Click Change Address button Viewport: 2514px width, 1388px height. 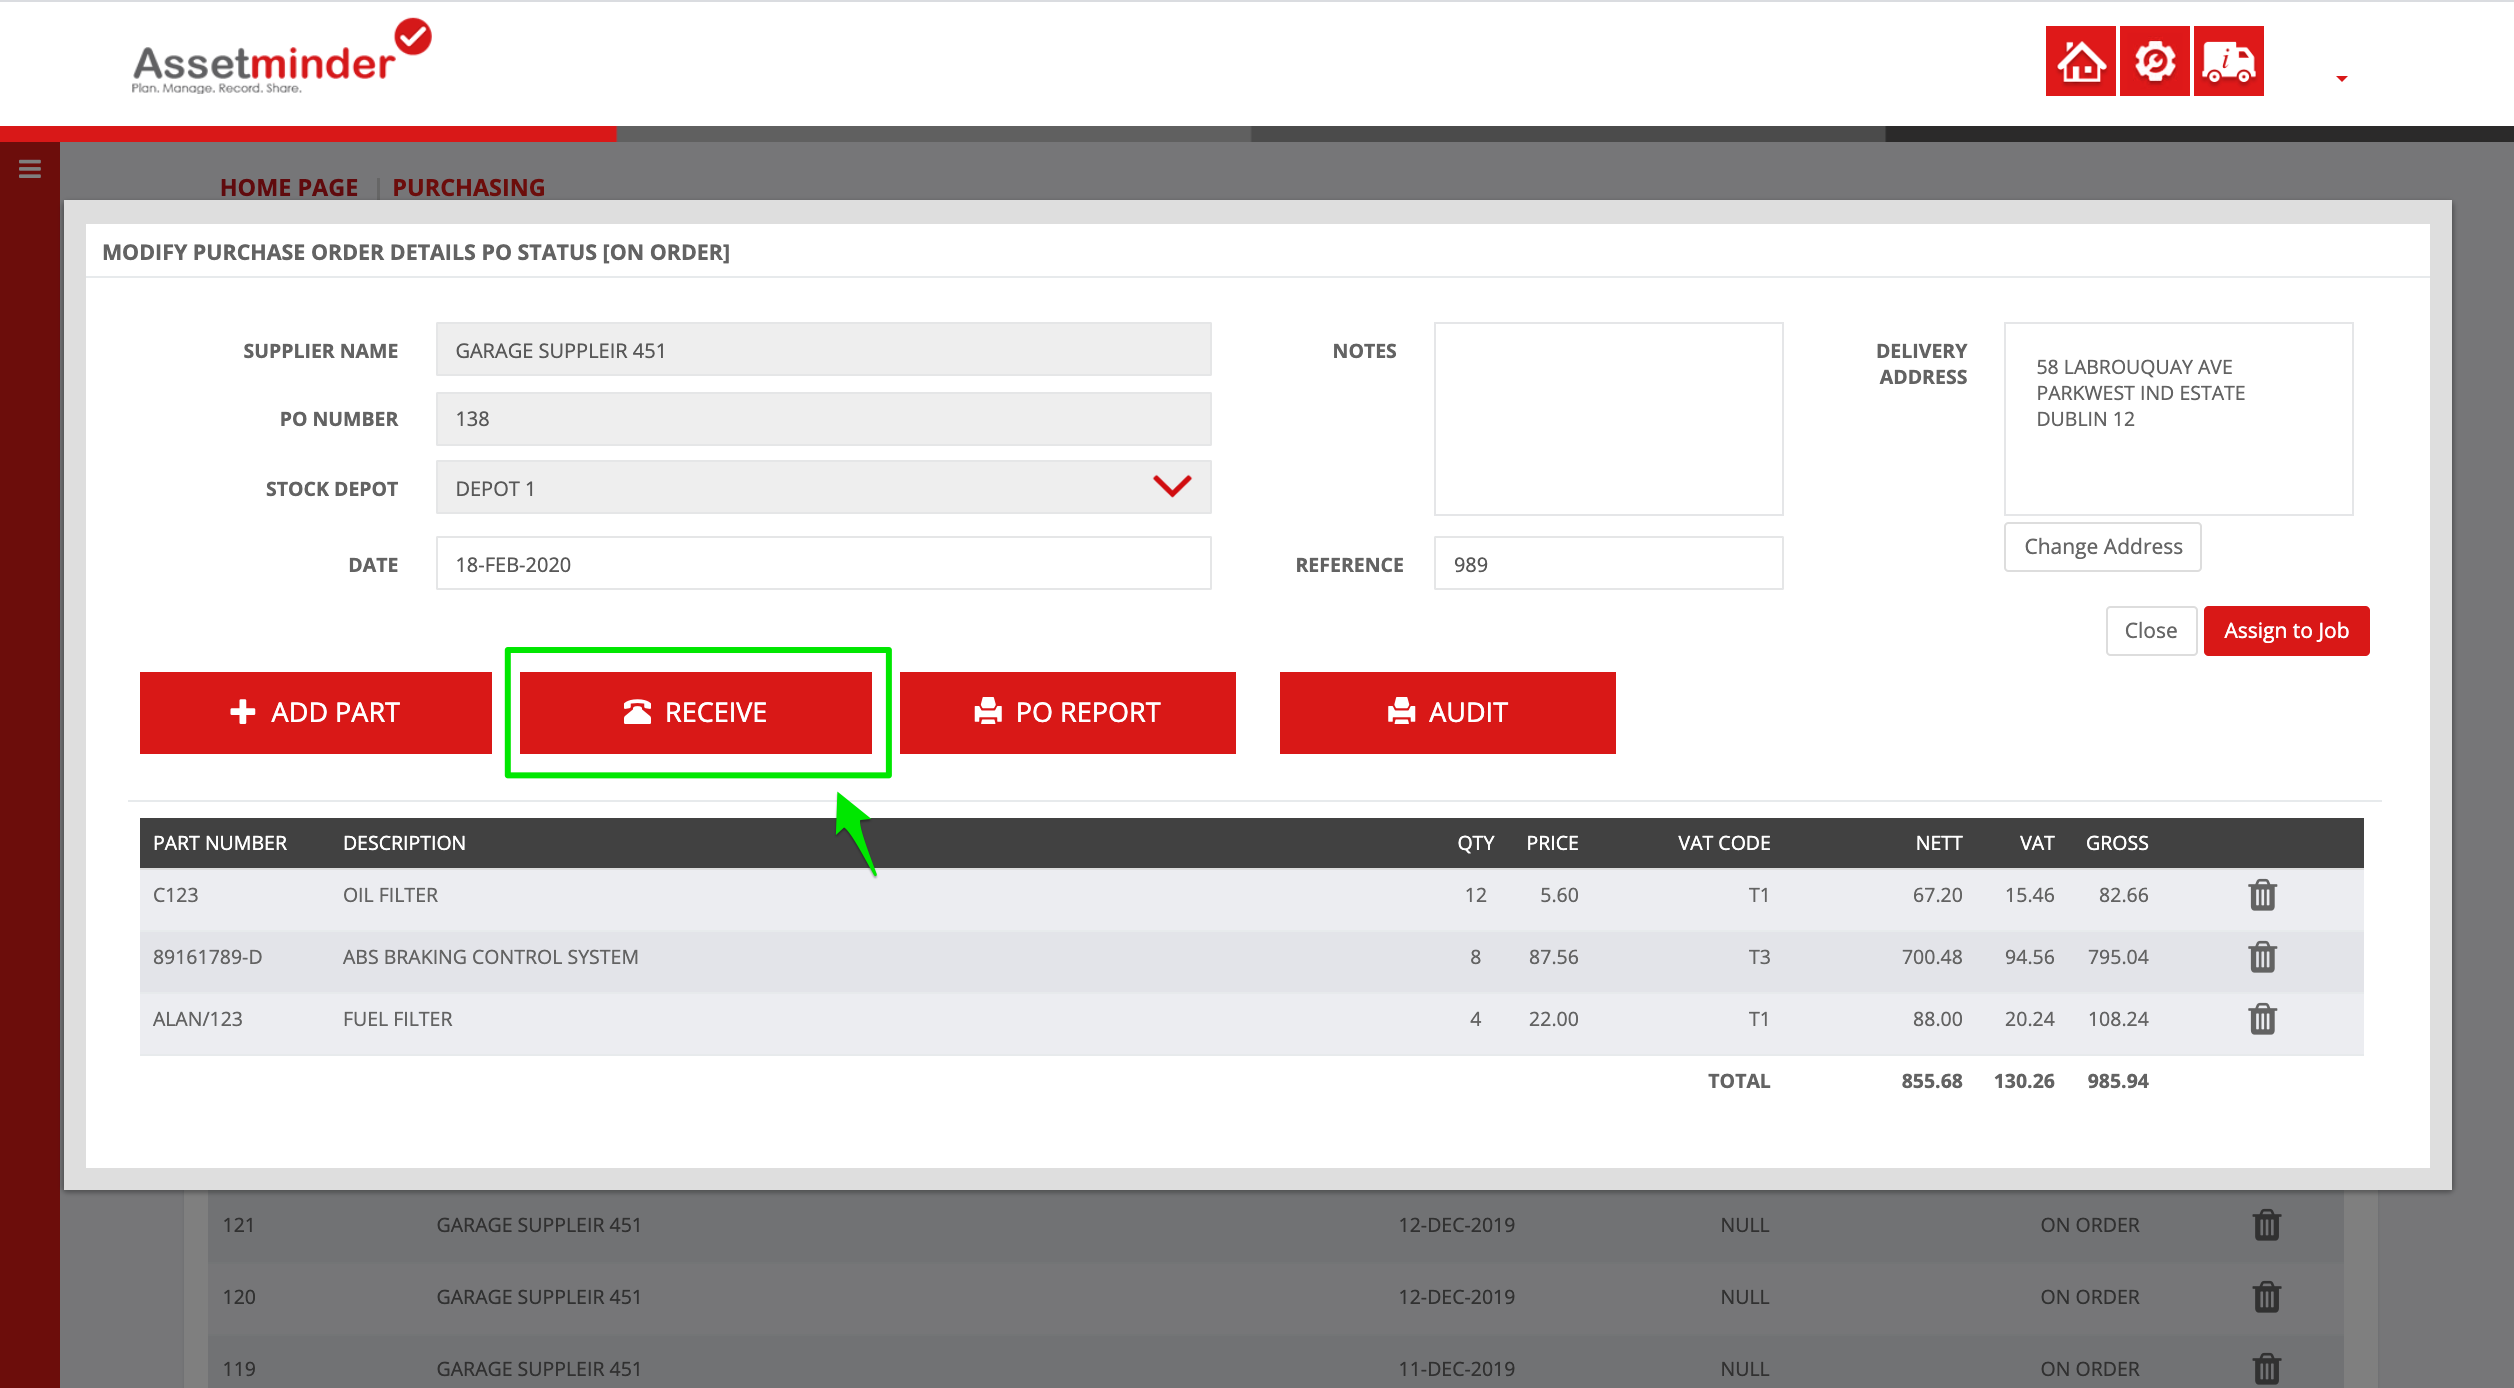pos(2102,547)
